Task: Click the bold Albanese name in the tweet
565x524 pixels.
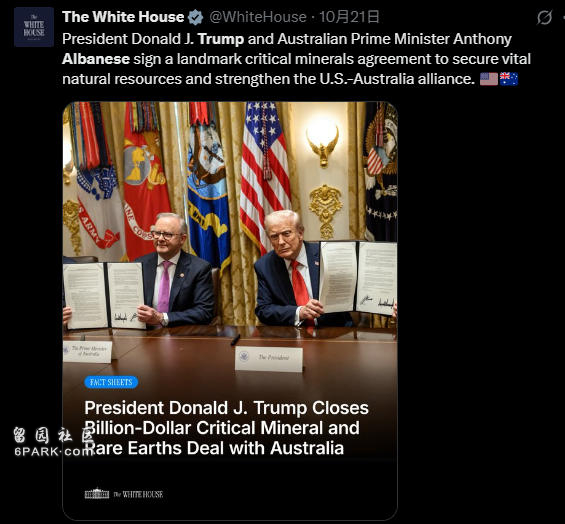Action: (x=96, y=59)
